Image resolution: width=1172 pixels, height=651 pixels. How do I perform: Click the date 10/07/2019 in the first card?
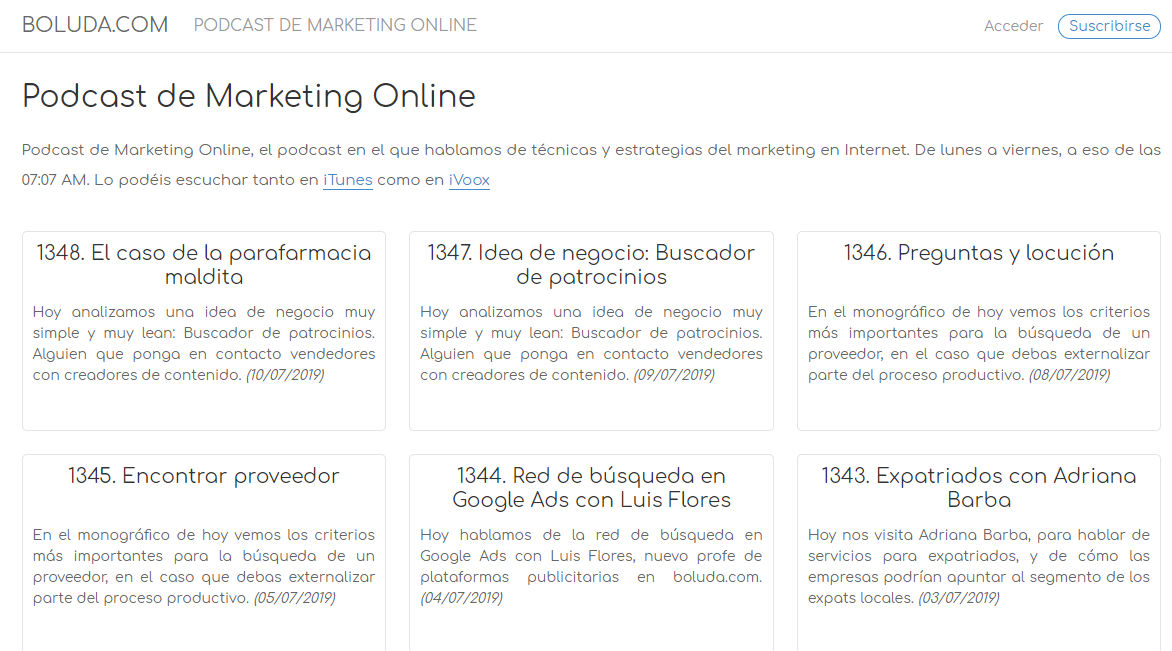[x=285, y=375]
